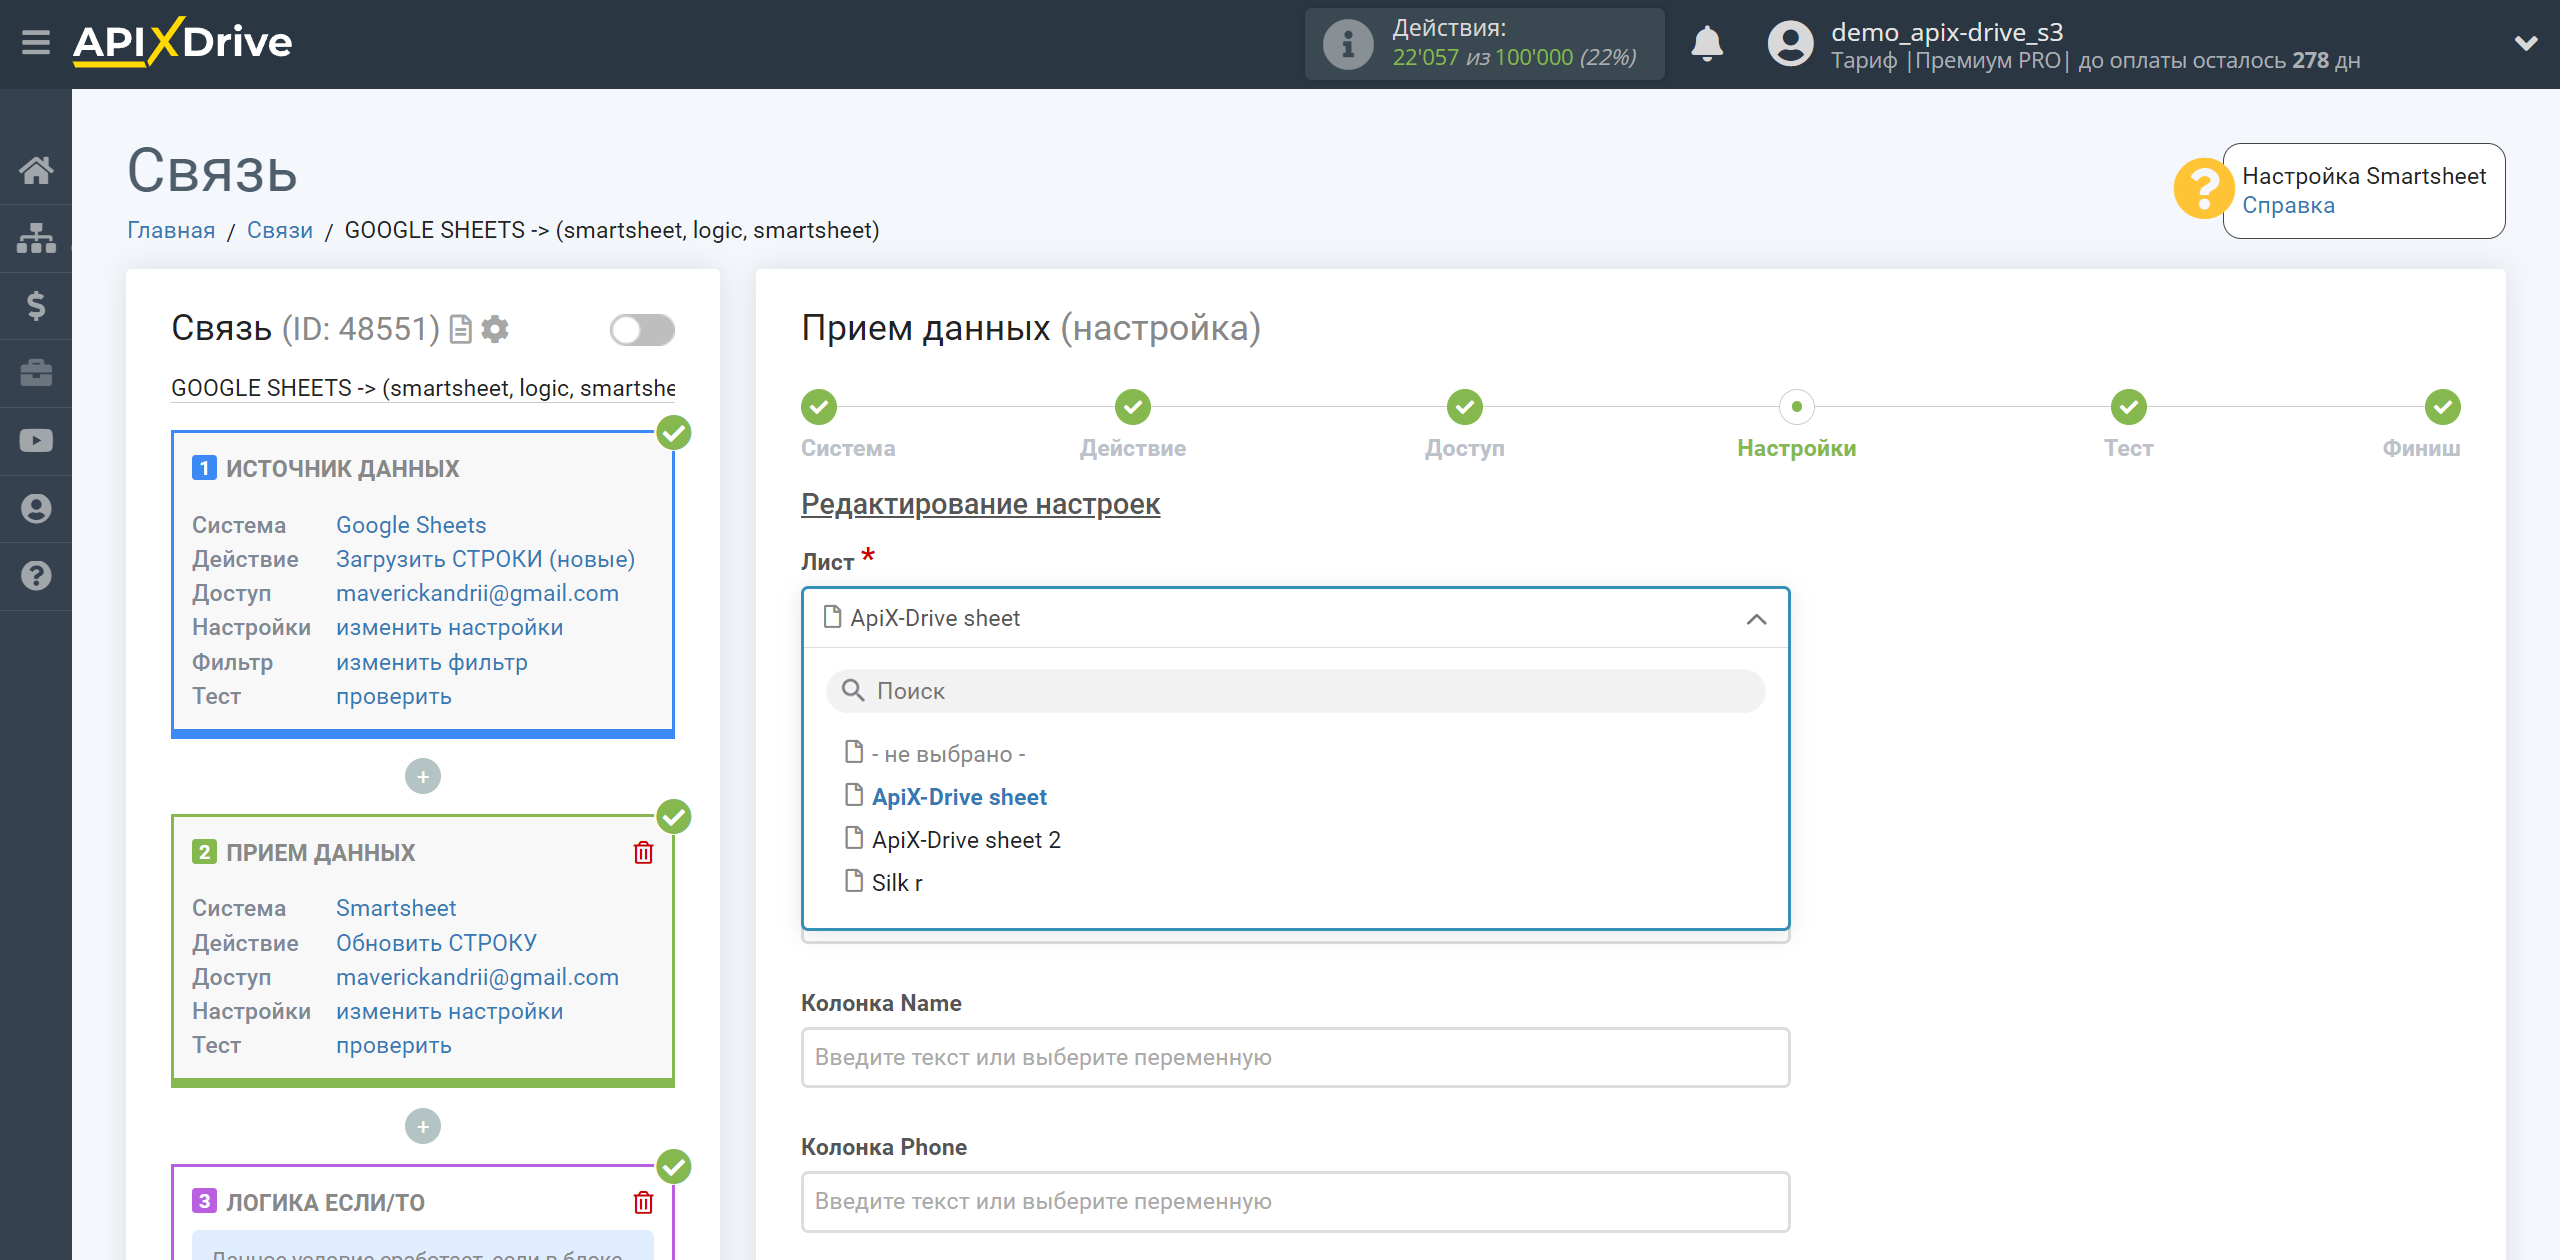
Task: Open connection settings gear icon
Action: coord(495,329)
